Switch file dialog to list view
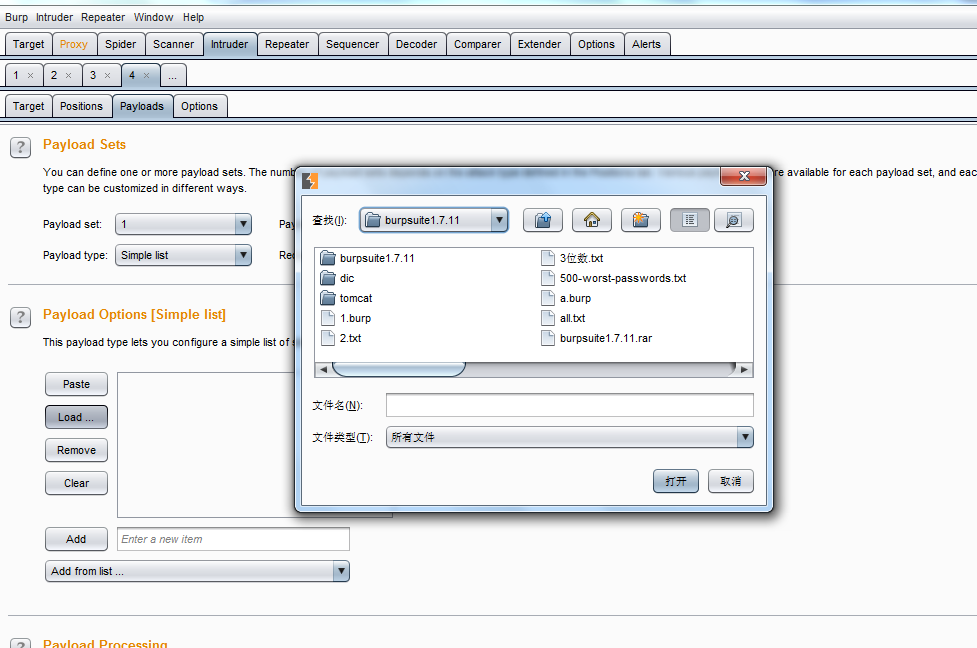Image resolution: width=977 pixels, height=648 pixels. [689, 220]
